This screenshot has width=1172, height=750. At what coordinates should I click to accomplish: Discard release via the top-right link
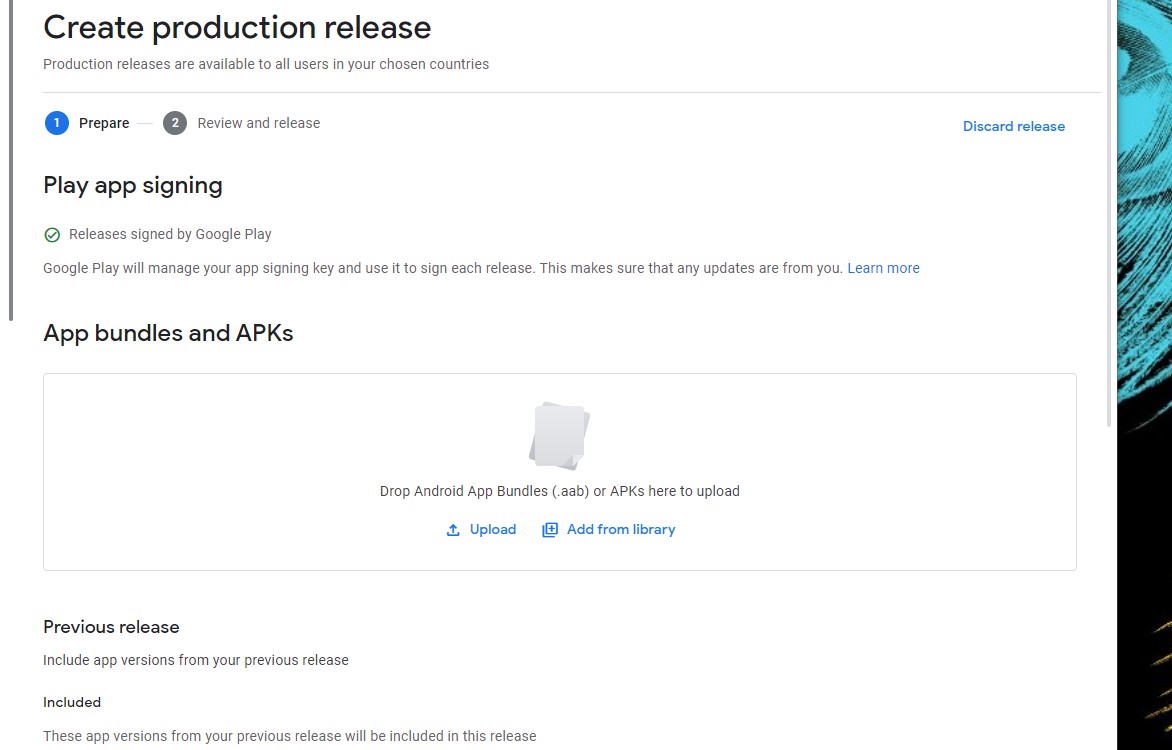[1013, 126]
